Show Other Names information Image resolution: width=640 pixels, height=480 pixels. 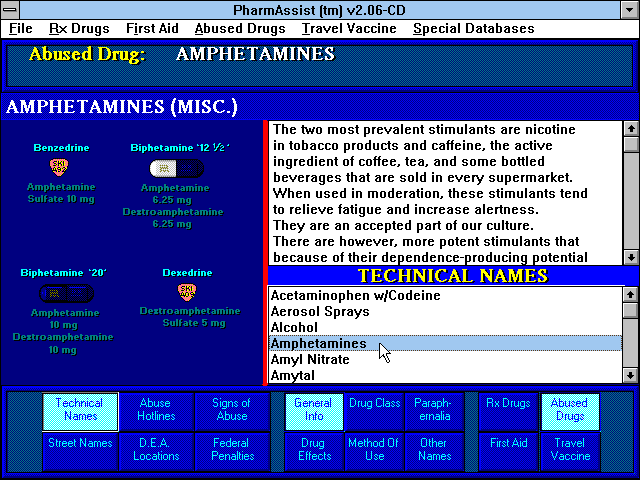coord(434,451)
